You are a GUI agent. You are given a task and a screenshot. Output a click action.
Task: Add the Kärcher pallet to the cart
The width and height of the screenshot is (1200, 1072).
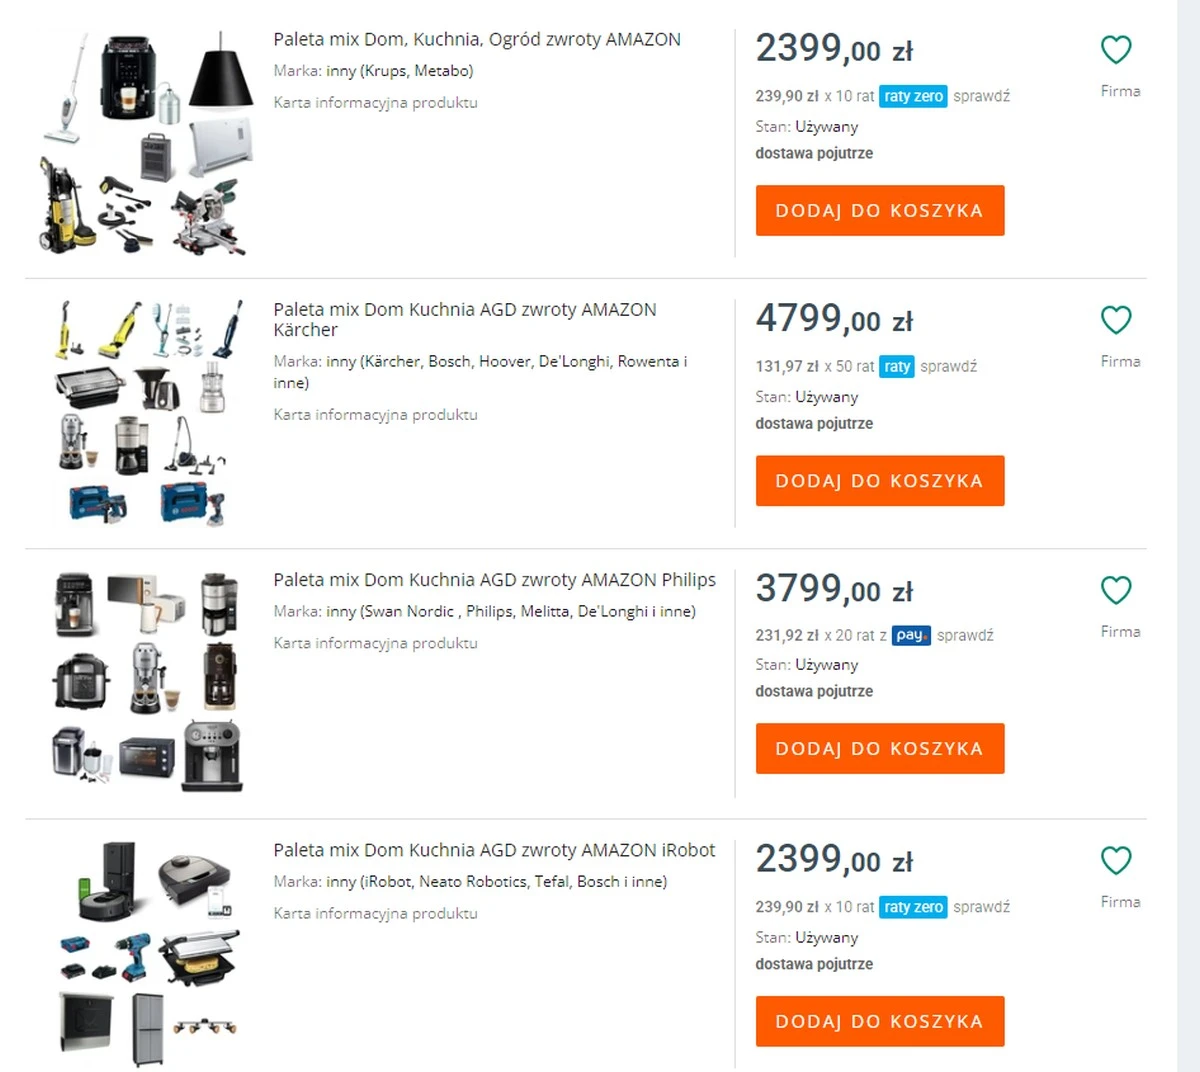(x=880, y=480)
